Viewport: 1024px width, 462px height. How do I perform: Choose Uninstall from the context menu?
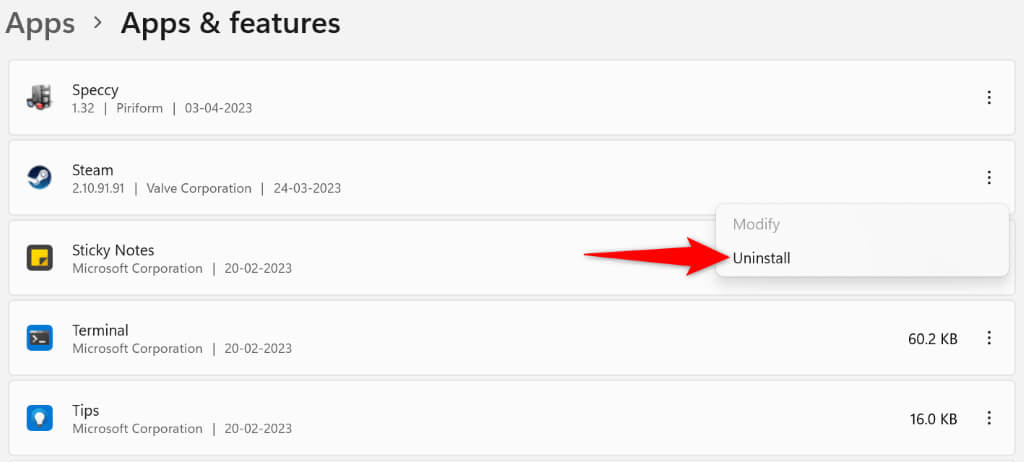point(762,258)
